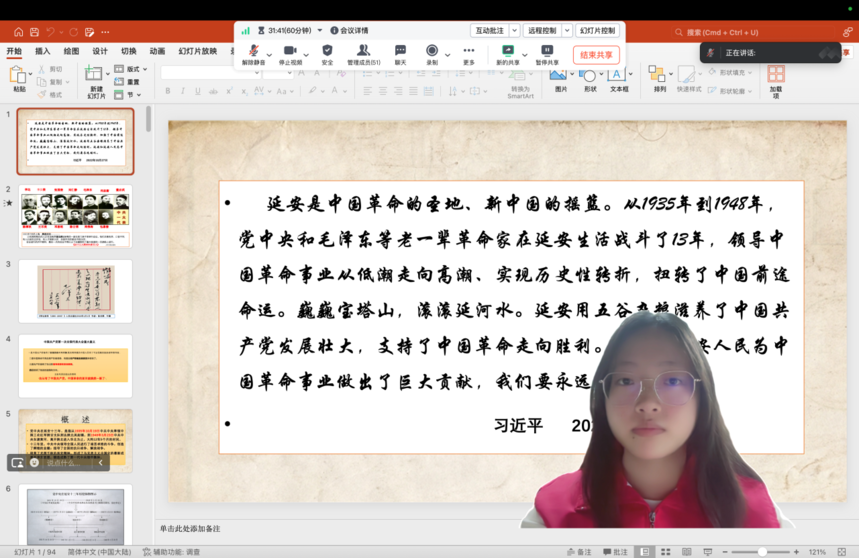This screenshot has width=859, height=558.
Task: Open the 聊天 chat icon
Action: tap(400, 51)
